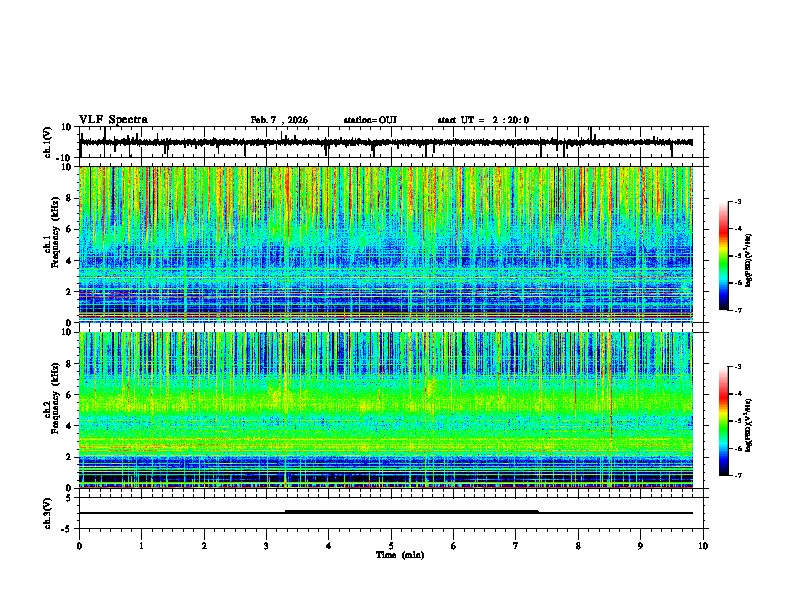Select the "Feb. 7, 2026" date text
This screenshot has height=612, width=792.
click(279, 120)
